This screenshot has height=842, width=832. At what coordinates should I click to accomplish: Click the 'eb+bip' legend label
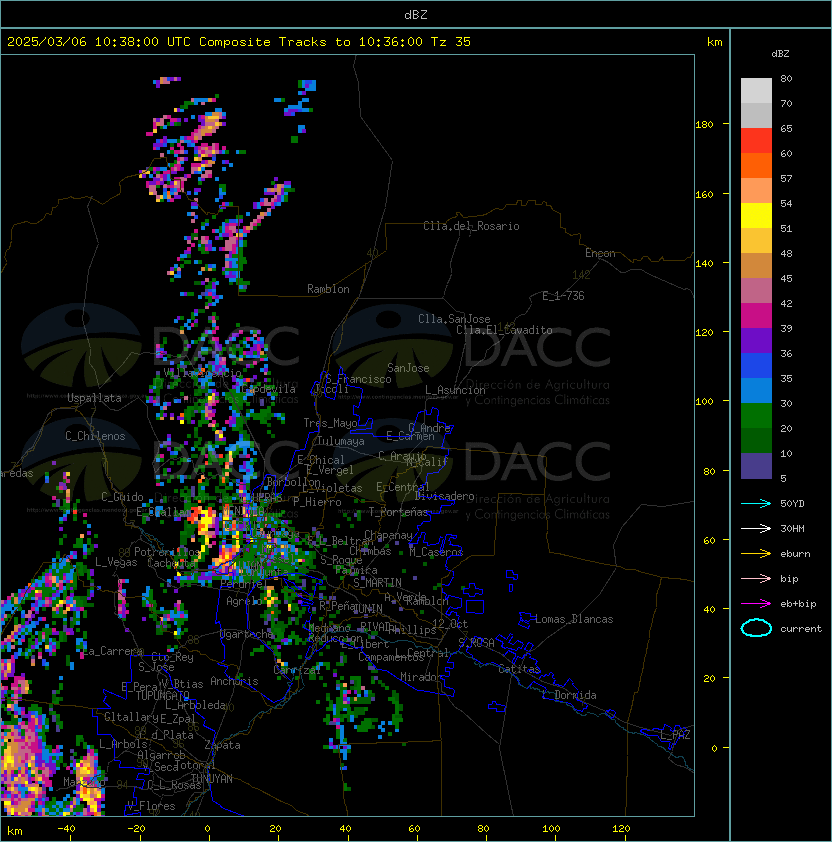[798, 604]
